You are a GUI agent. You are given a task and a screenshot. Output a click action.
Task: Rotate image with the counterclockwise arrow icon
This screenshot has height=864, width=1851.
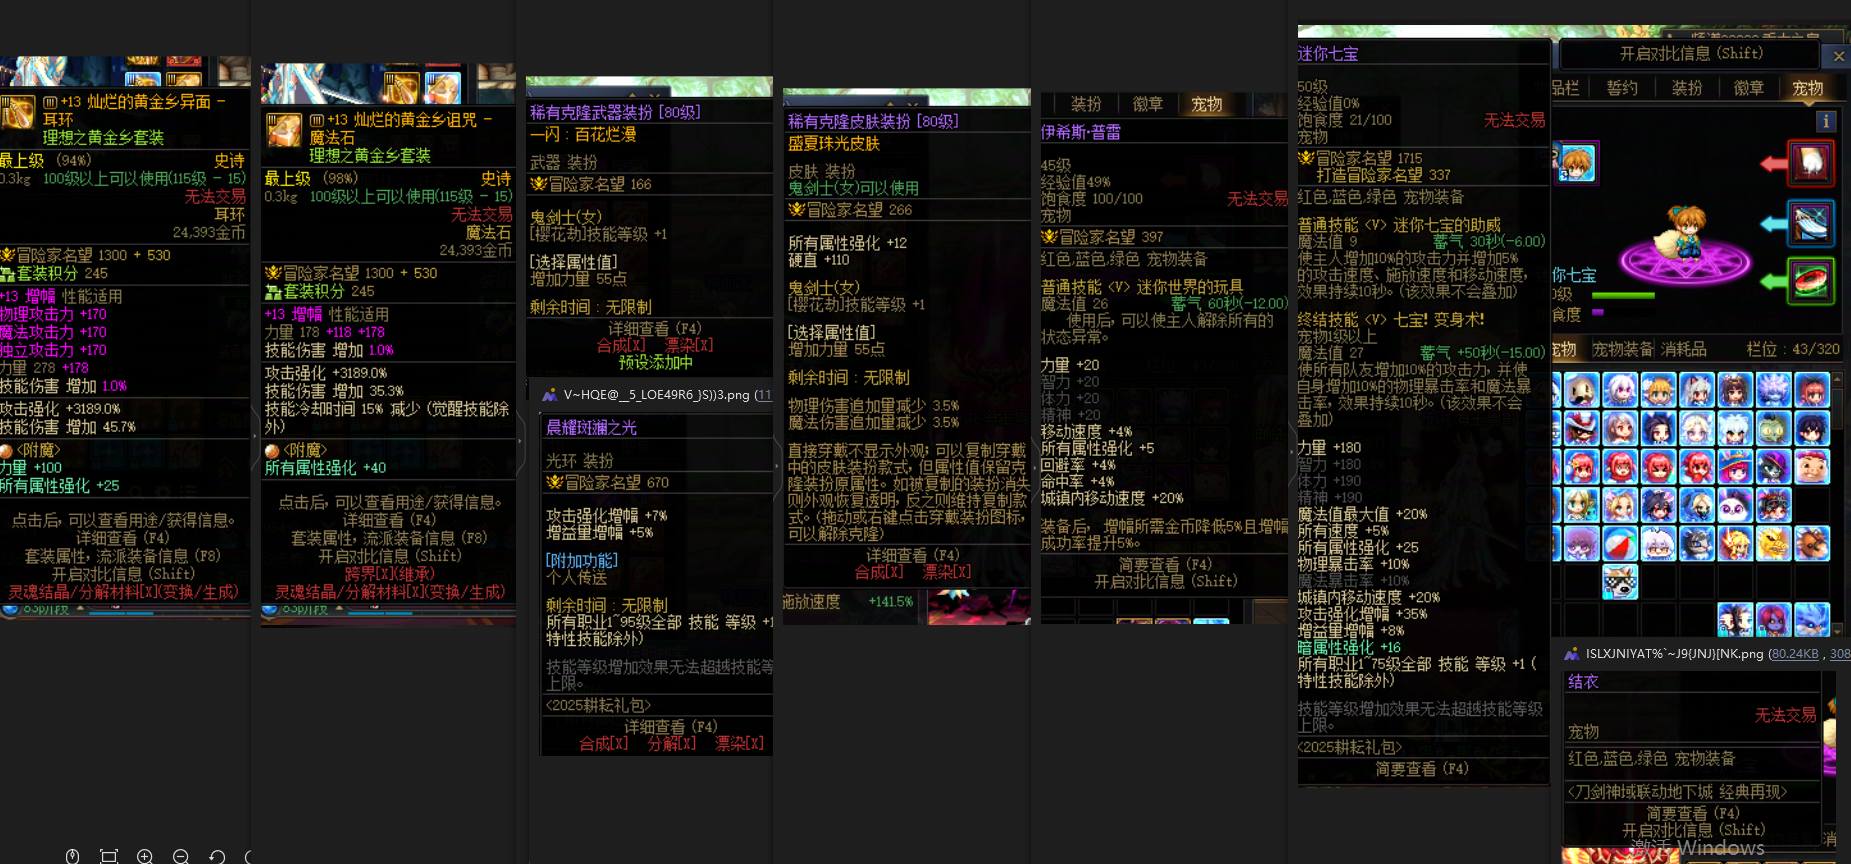tap(217, 856)
